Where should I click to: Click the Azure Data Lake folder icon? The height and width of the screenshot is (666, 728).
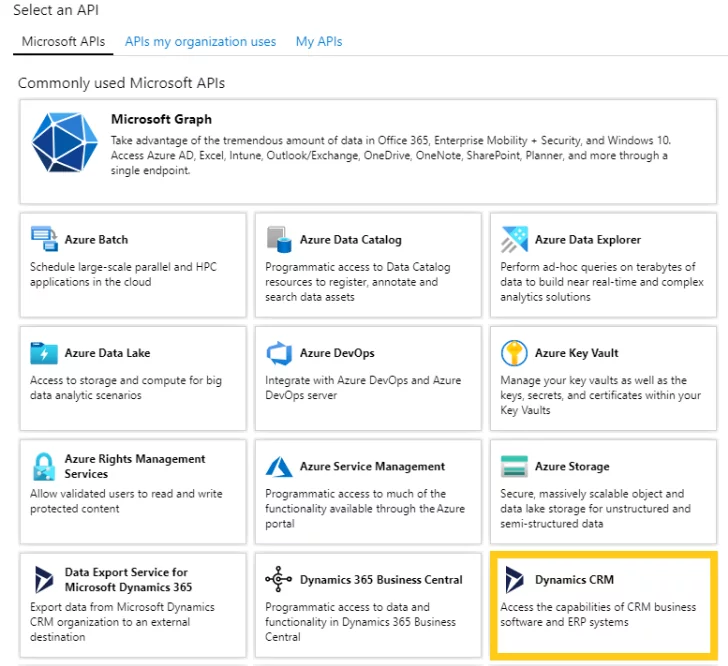[x=44, y=353]
